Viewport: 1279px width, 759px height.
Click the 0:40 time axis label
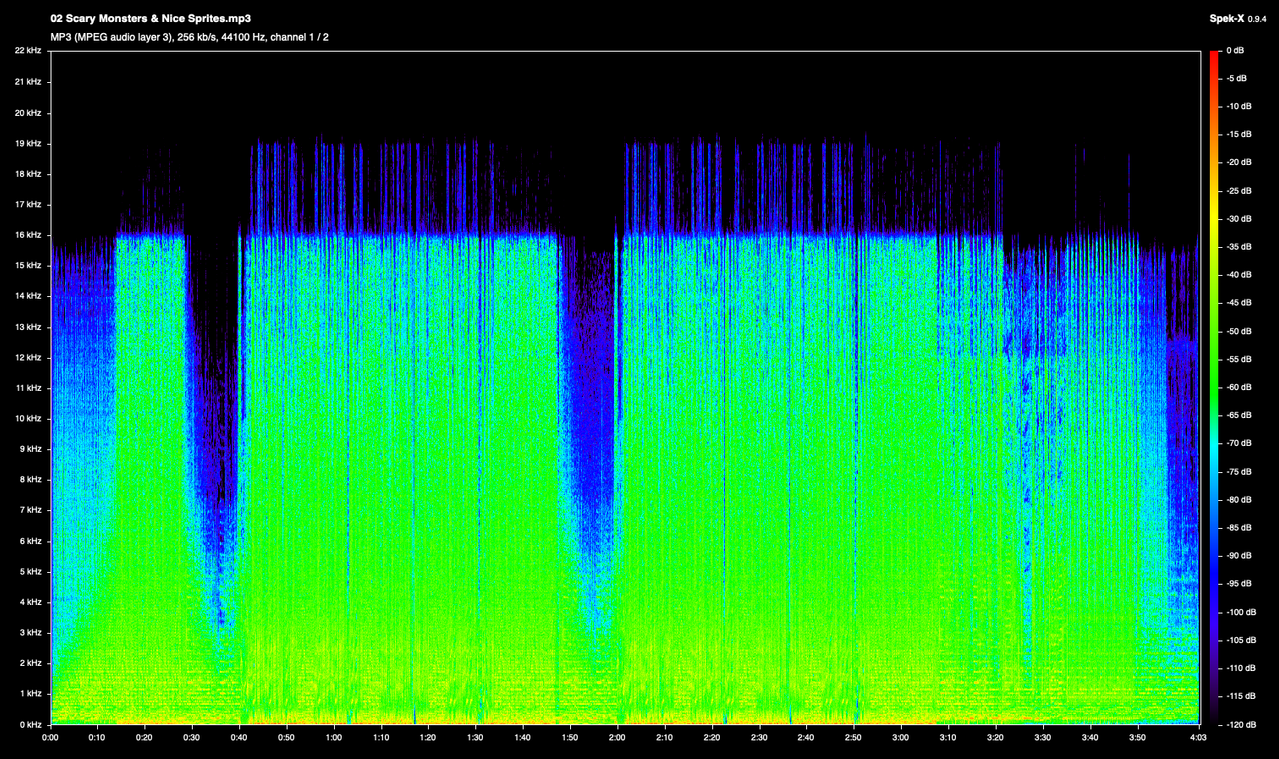tap(239, 738)
